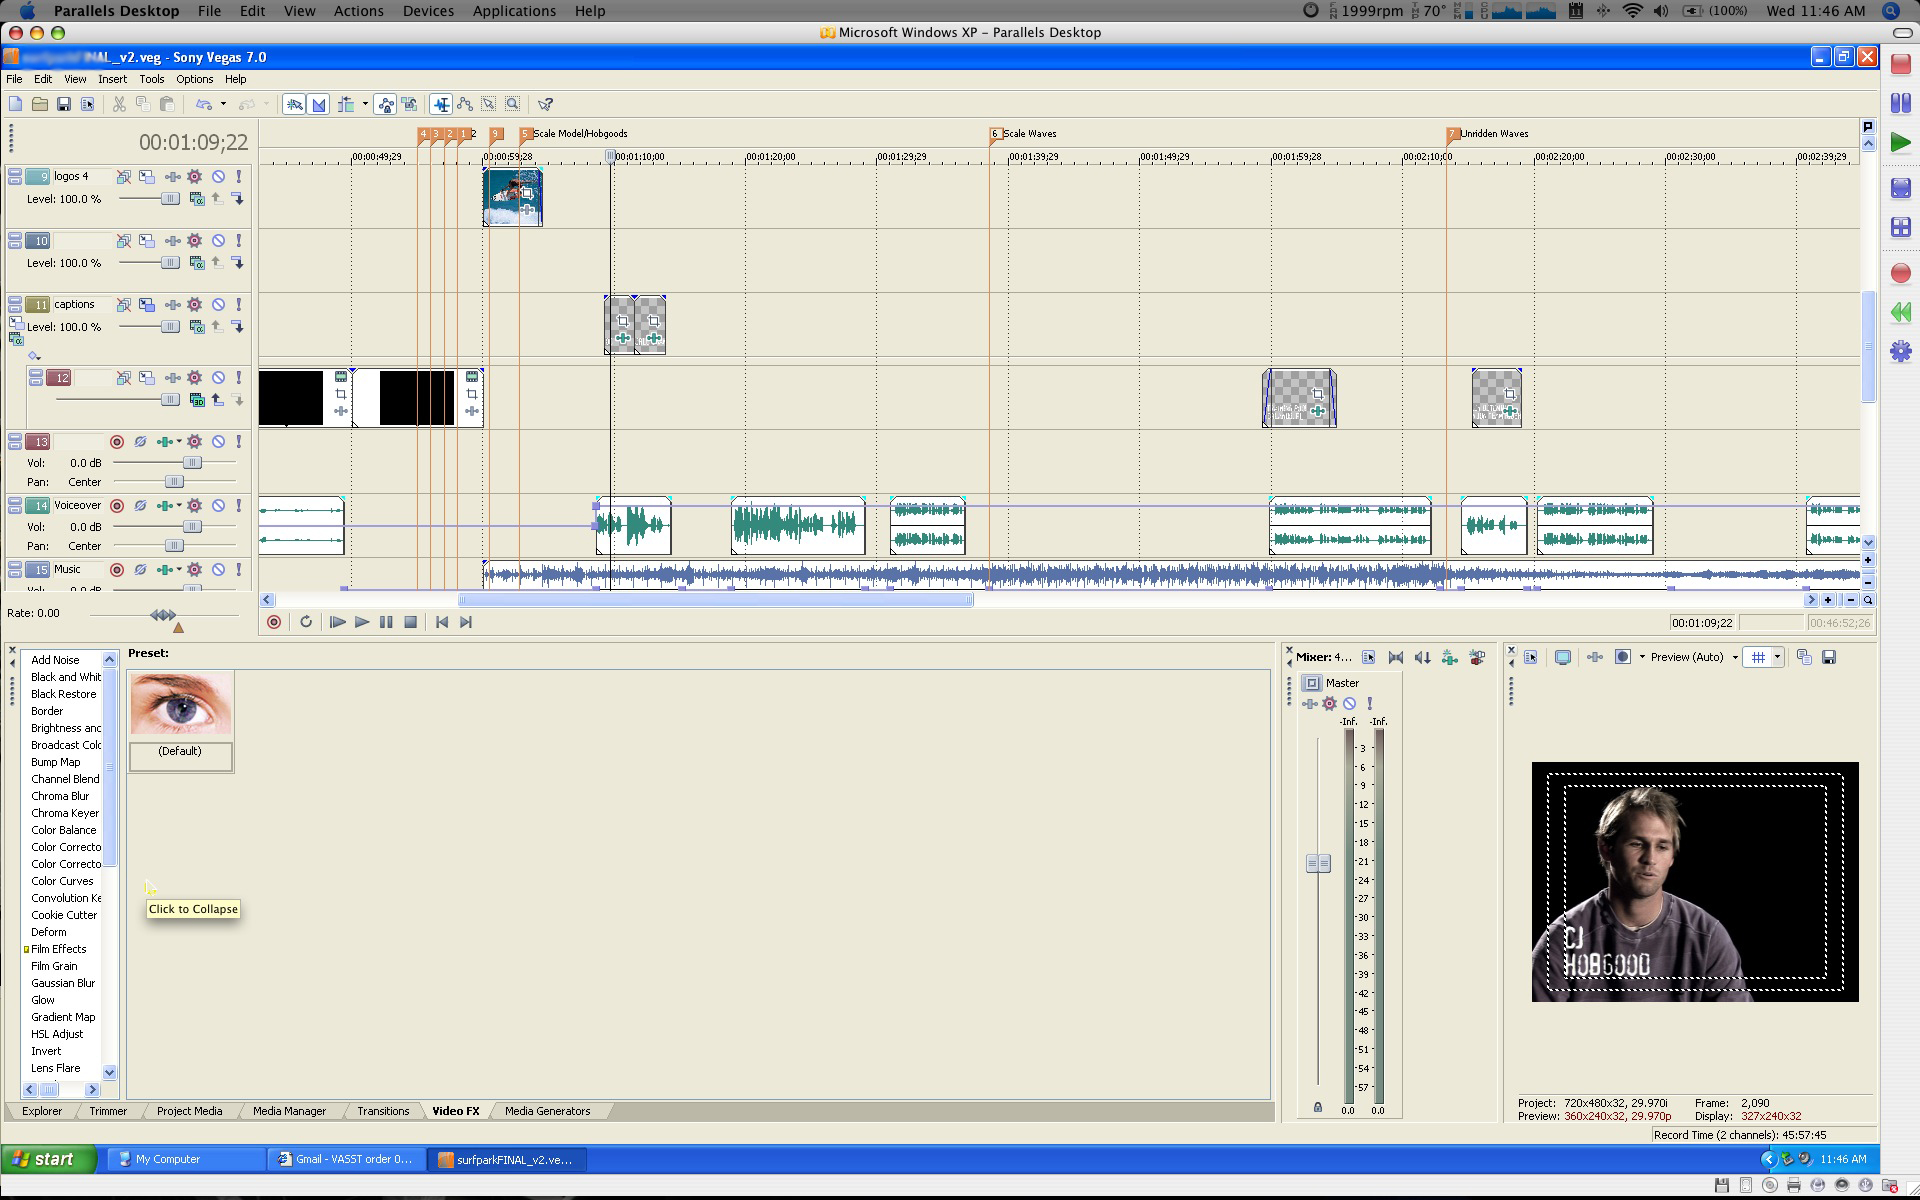
Task: Open Windows Start menu
Action: point(49,1159)
